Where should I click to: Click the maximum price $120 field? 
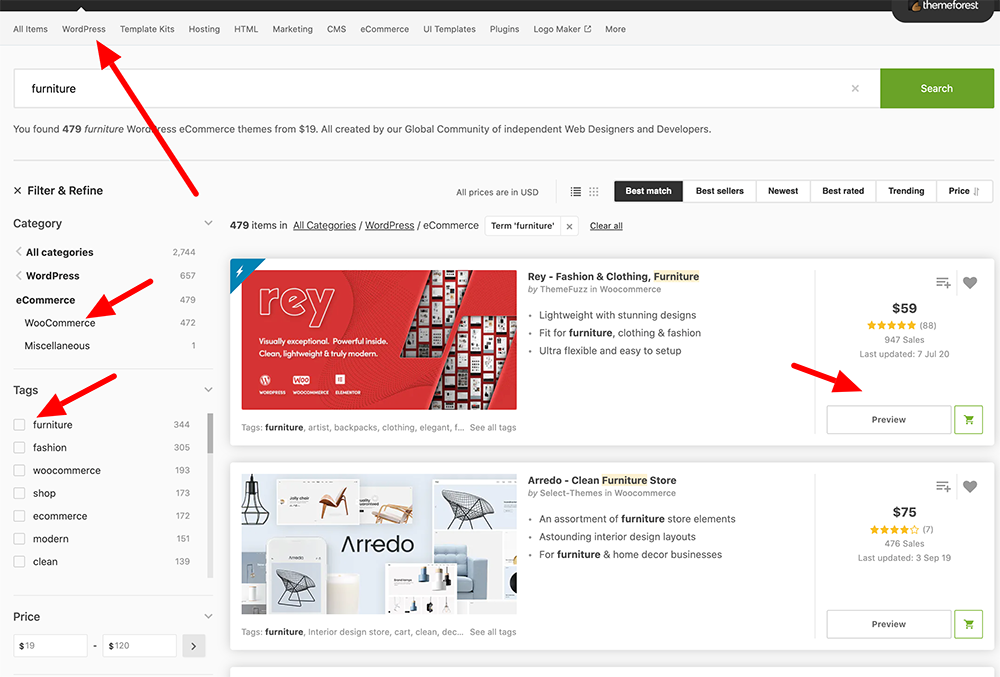pos(140,646)
